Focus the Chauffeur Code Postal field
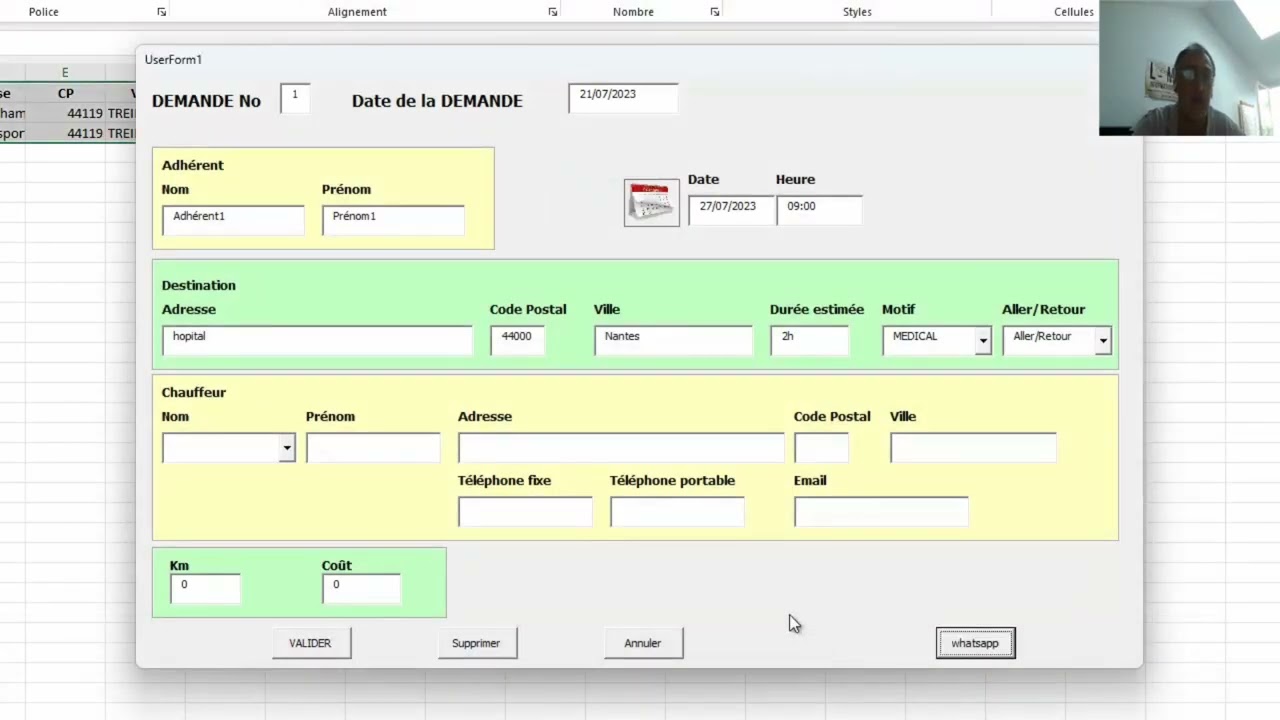Viewport: 1280px width, 720px height. click(x=821, y=448)
